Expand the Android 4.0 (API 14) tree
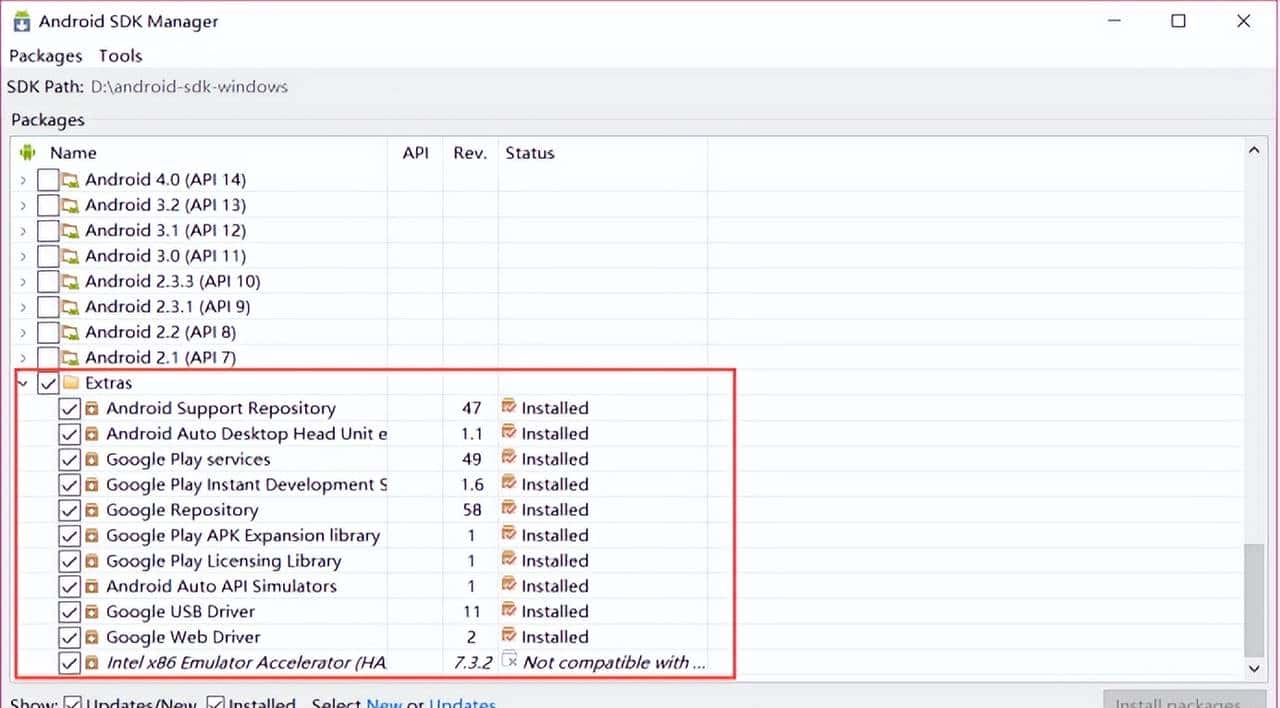The width and height of the screenshot is (1280, 708). 22,179
